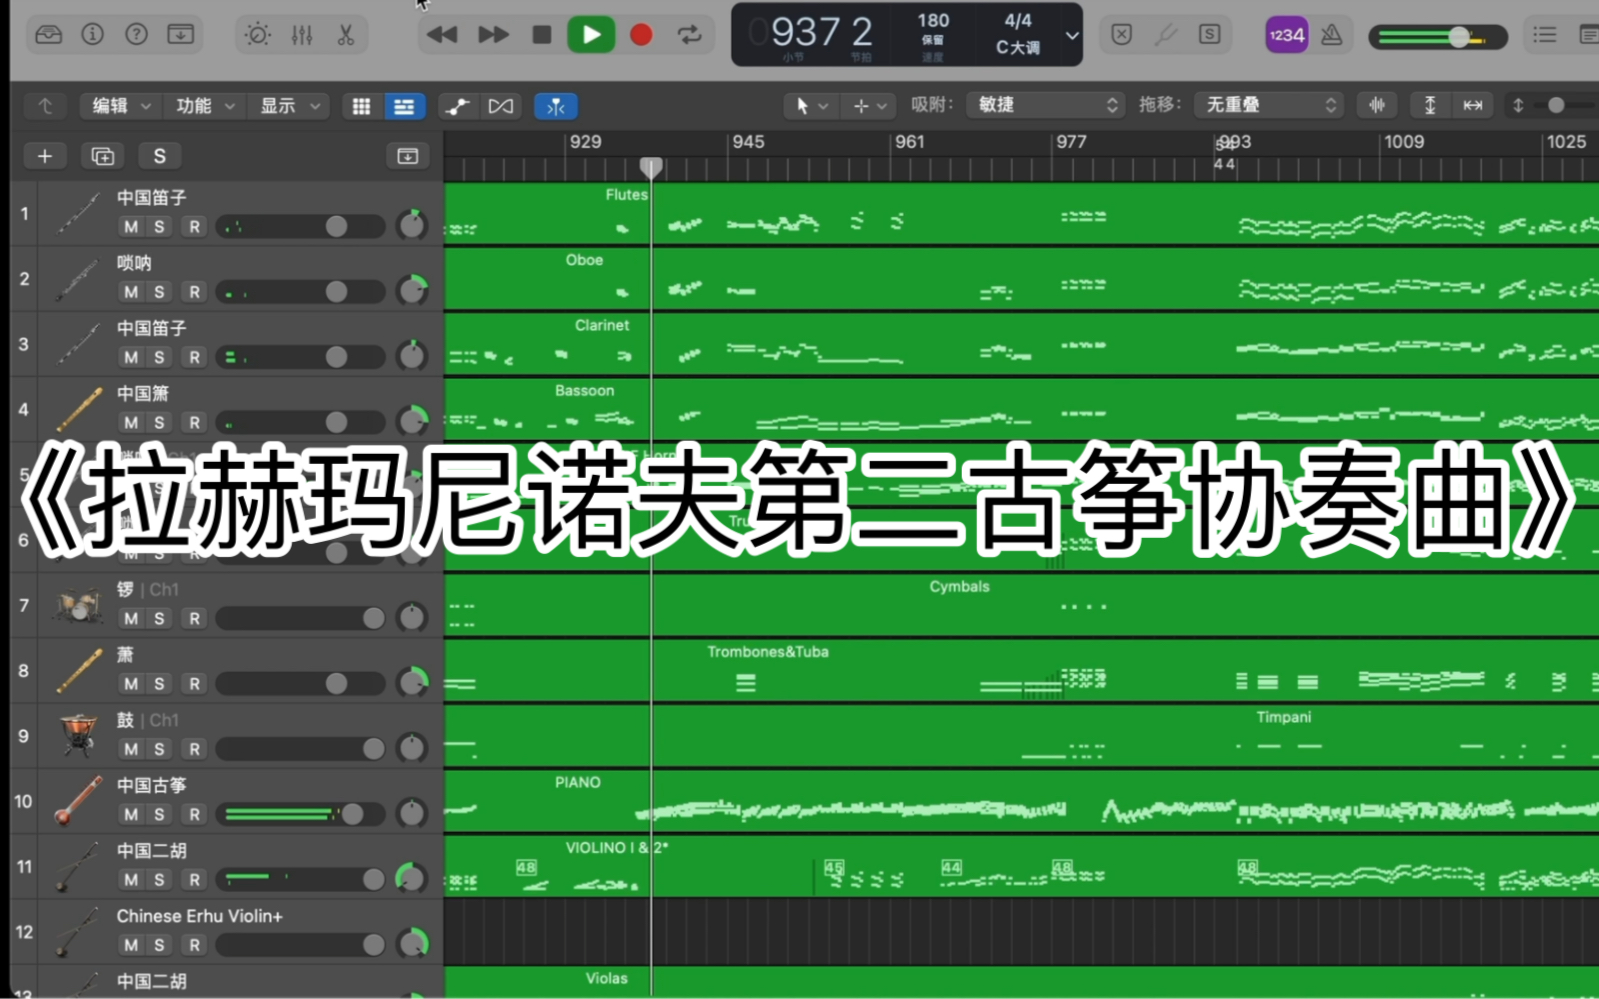1599x999 pixels.
Task: Click the guzheng instrument icon of track 10
Action: click(x=78, y=801)
